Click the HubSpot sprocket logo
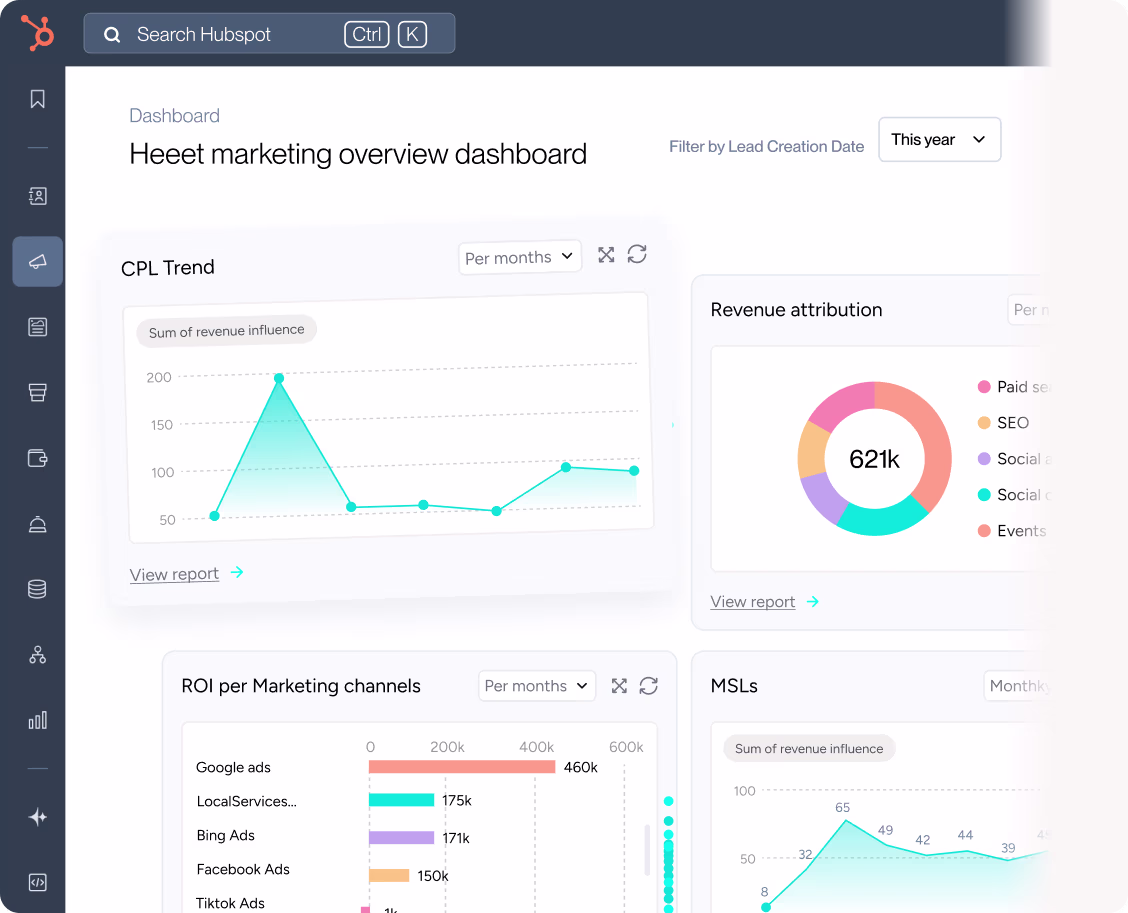The image size is (1128, 913). [x=37, y=33]
